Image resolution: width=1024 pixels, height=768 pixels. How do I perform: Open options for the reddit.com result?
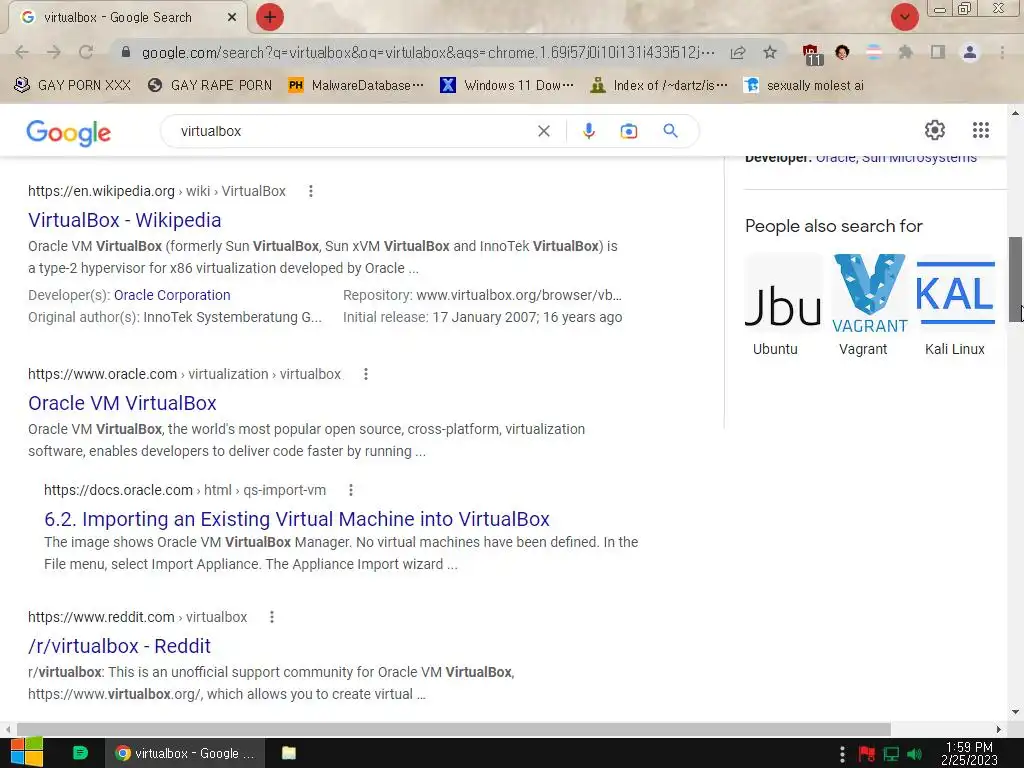click(272, 616)
